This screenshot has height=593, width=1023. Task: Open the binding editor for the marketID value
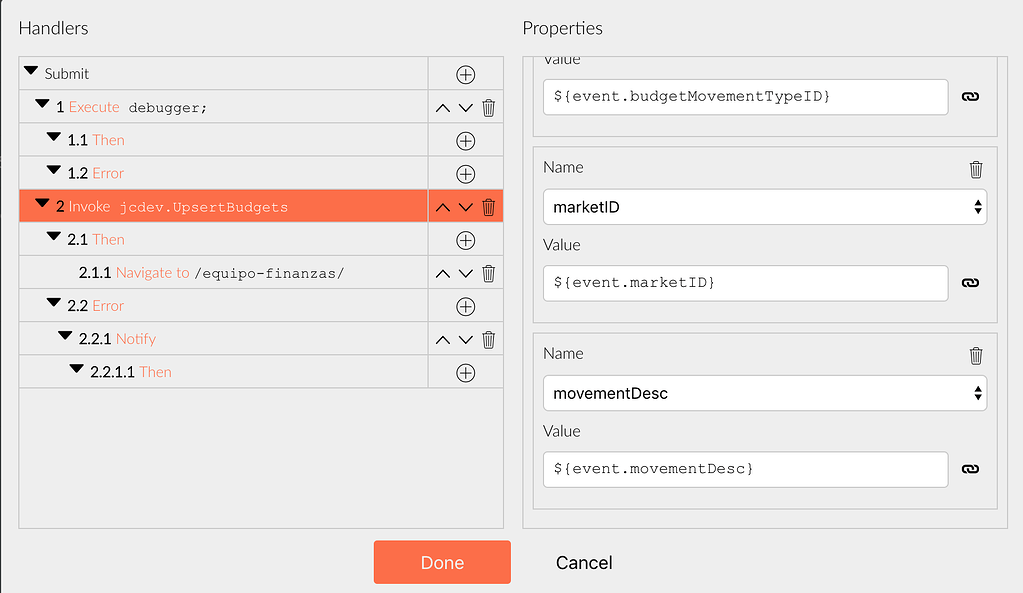point(970,283)
